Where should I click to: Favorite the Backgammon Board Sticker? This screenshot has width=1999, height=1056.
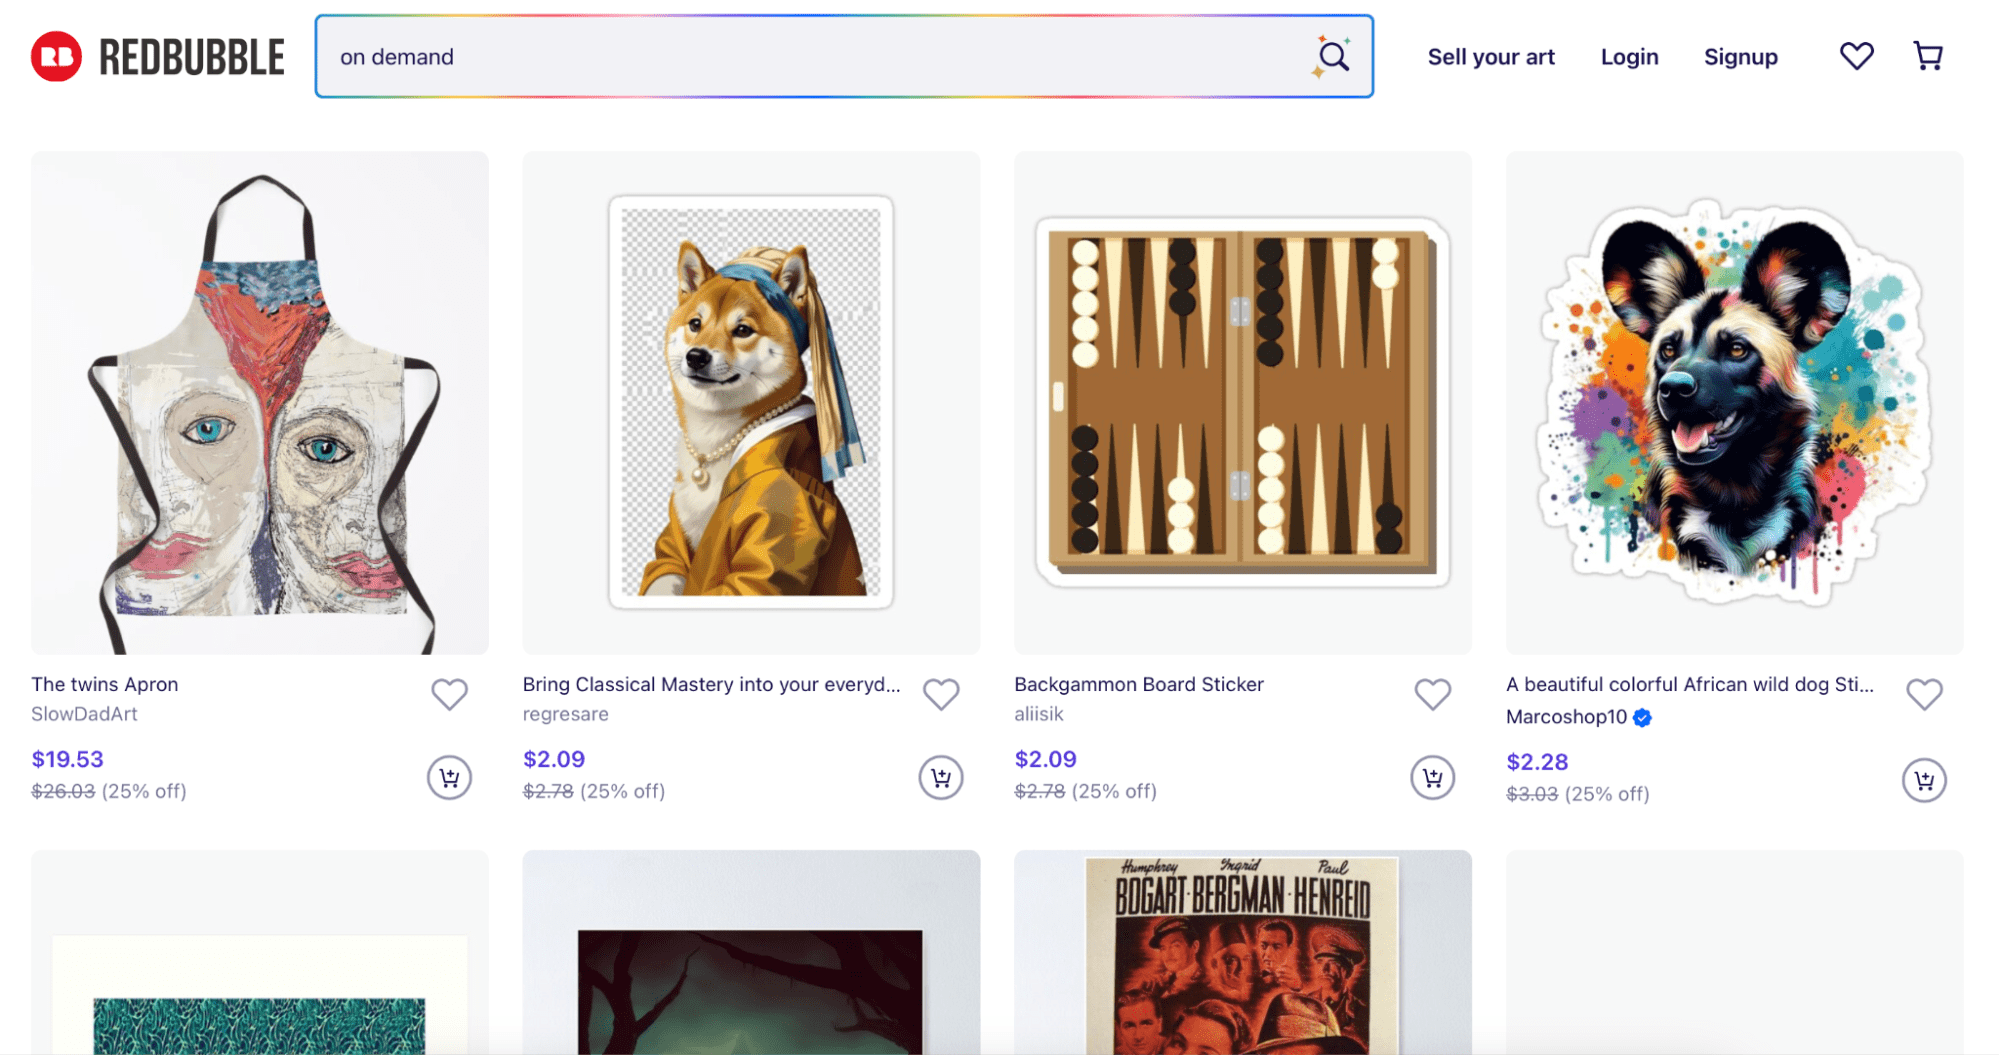coord(1432,693)
